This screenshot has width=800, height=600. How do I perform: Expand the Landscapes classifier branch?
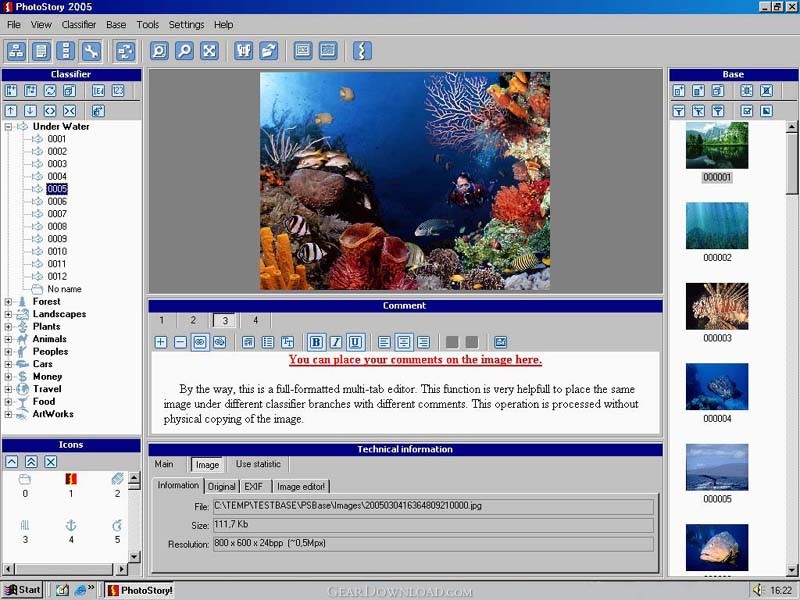(x=8, y=314)
